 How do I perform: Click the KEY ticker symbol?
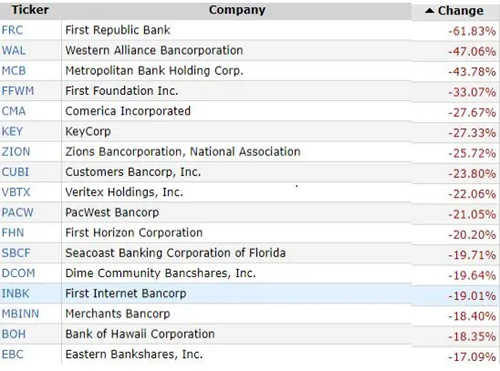coord(12,131)
